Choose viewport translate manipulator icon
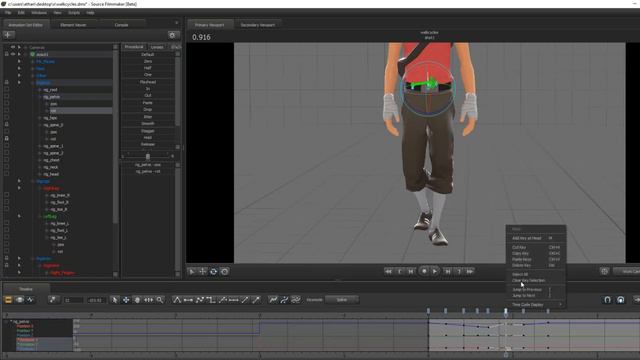Image resolution: width=640 pixels, height=360 pixels. (x=202, y=271)
